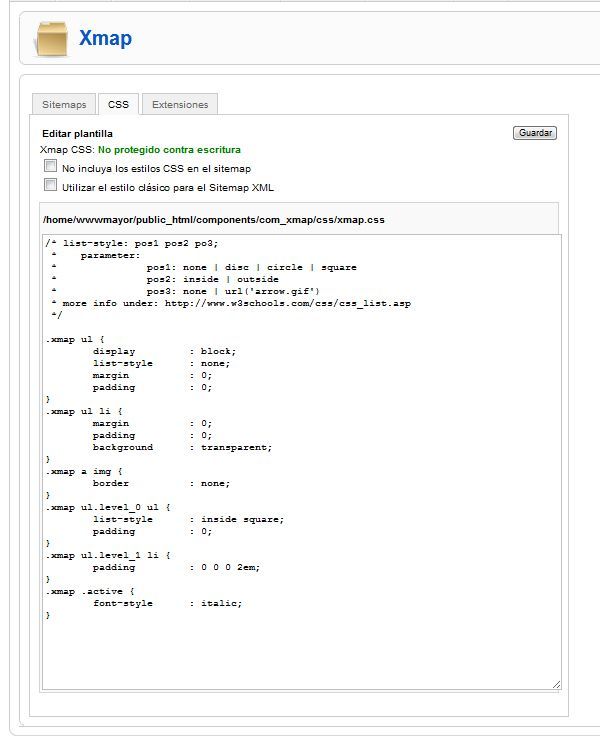Click the 'Xmap CSS:' label
The image size is (600, 755).
(67, 150)
